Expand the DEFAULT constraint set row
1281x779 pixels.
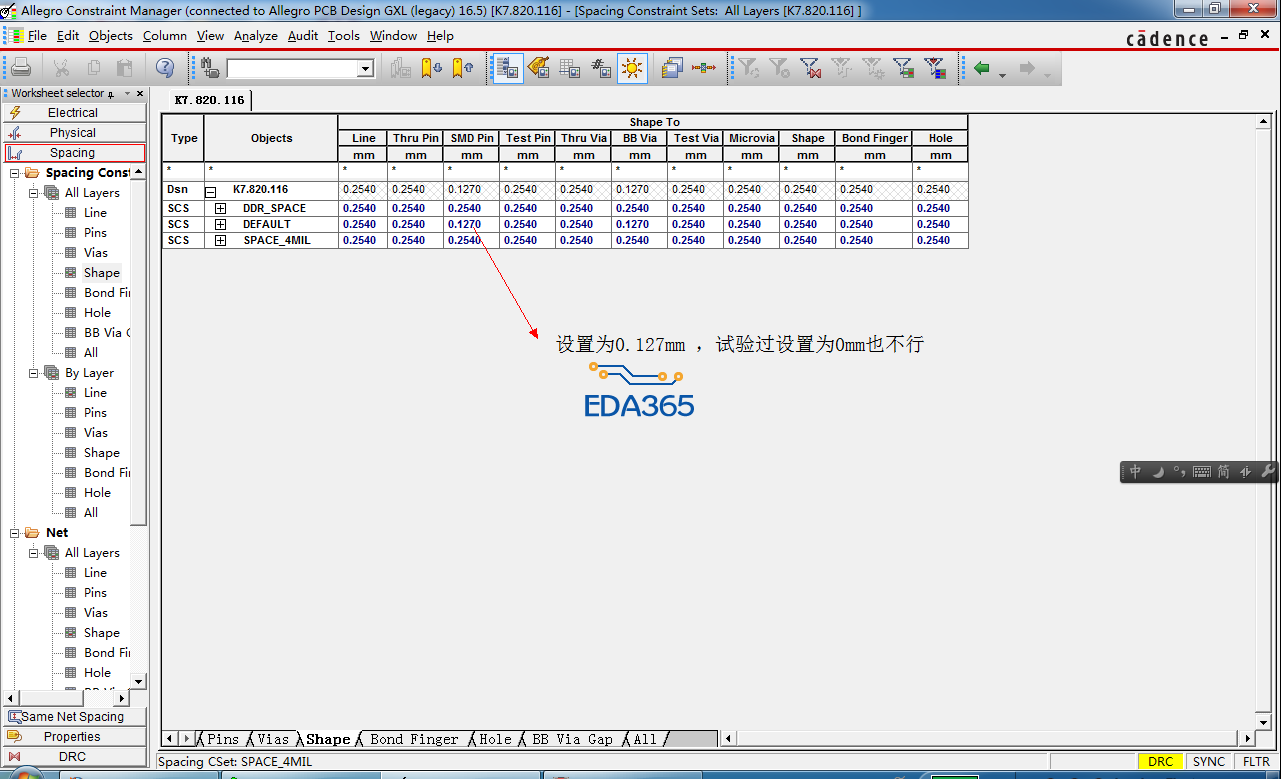point(221,225)
